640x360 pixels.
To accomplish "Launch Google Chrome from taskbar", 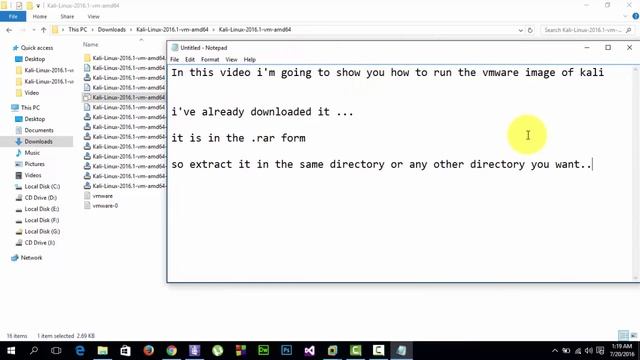I will click(171, 351).
